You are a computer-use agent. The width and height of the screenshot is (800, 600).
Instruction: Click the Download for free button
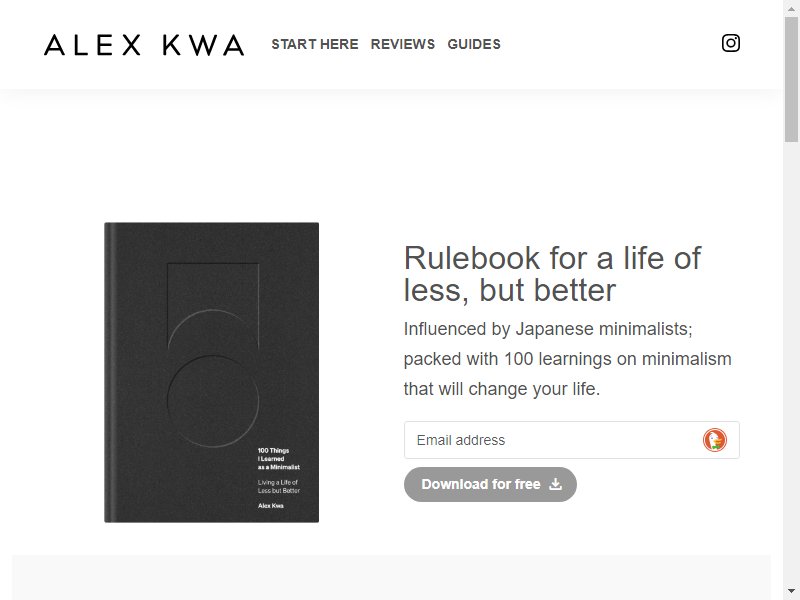click(490, 484)
